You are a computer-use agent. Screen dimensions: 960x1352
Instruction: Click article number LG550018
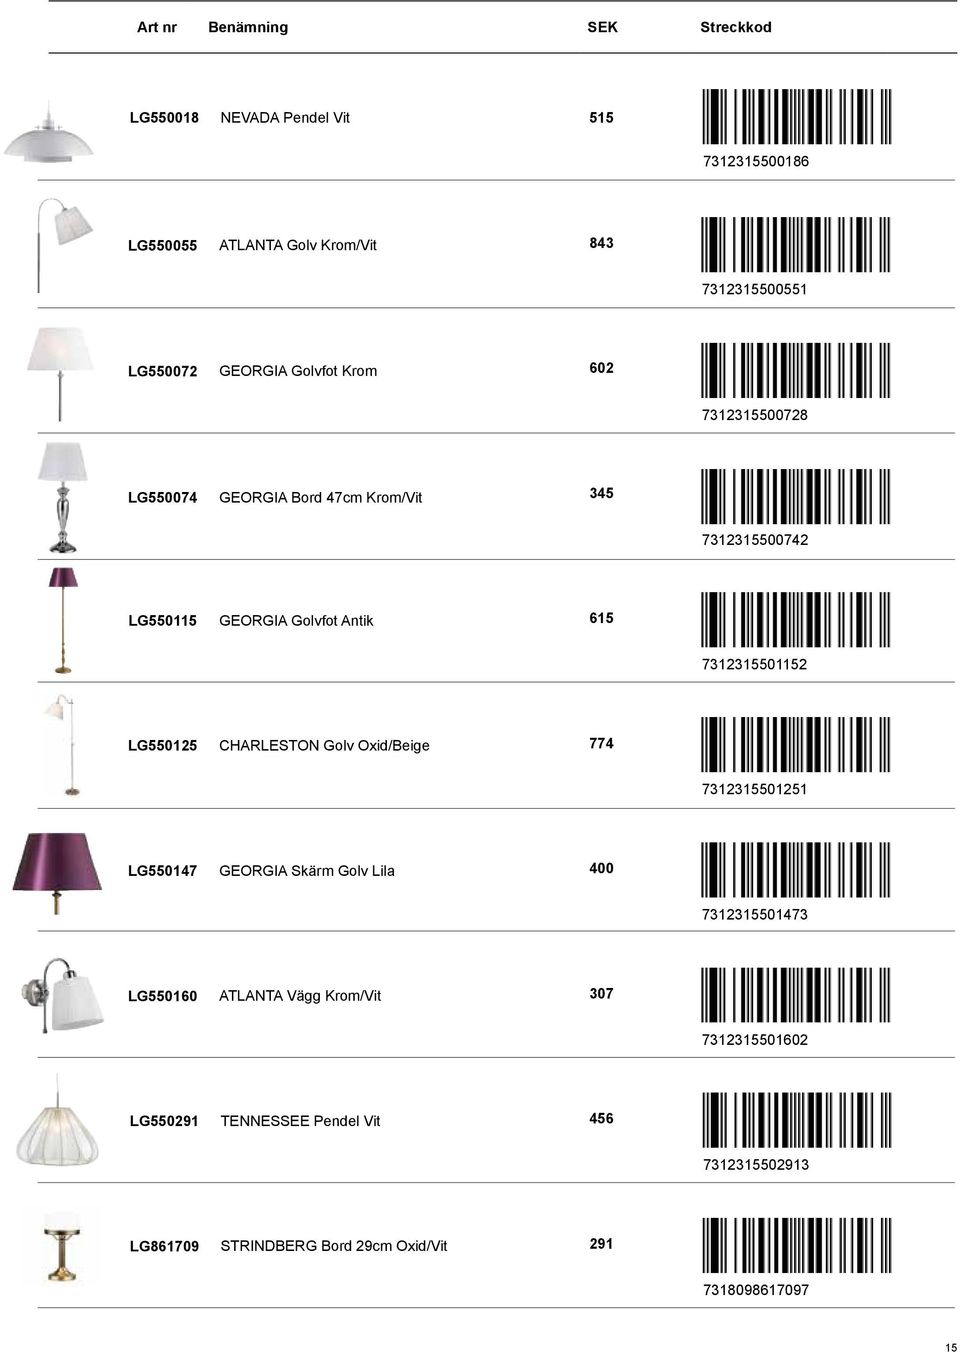[164, 118]
